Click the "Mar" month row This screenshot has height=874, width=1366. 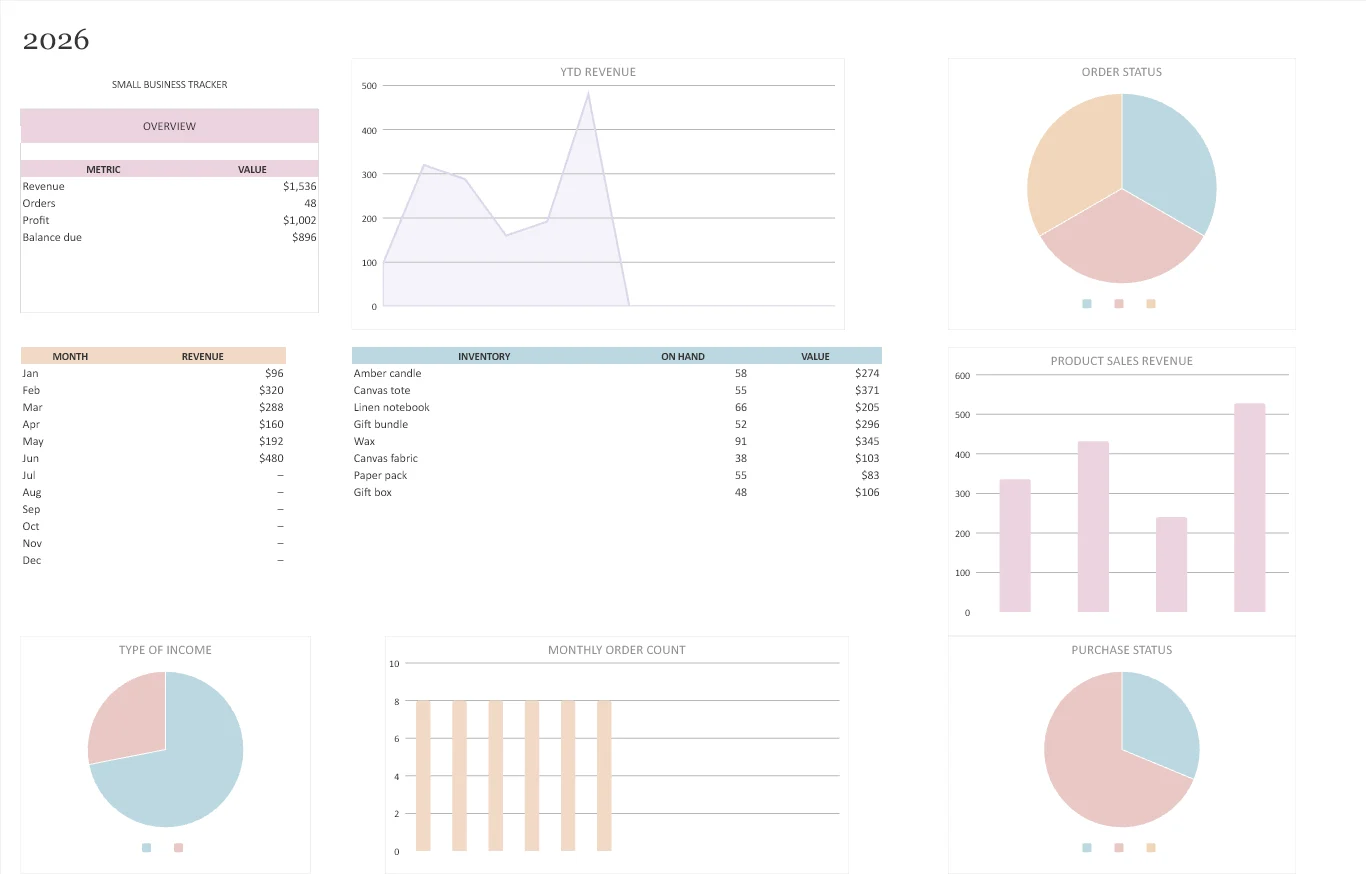pyautogui.click(x=153, y=407)
